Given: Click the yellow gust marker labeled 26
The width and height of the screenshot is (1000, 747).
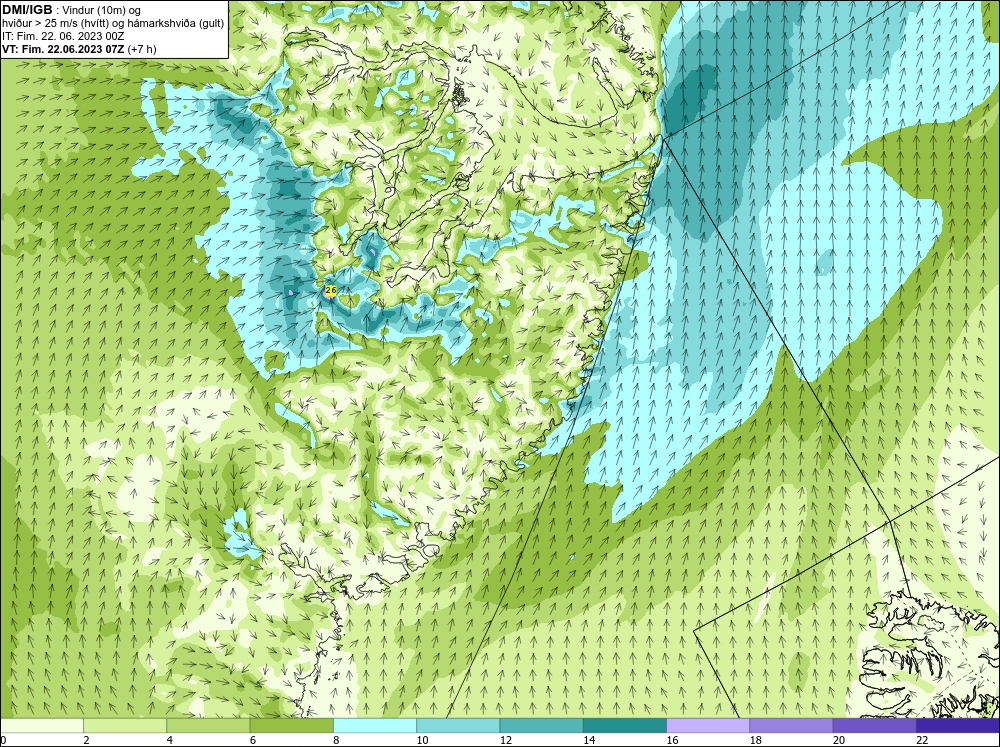Looking at the screenshot, I should click(x=330, y=290).
